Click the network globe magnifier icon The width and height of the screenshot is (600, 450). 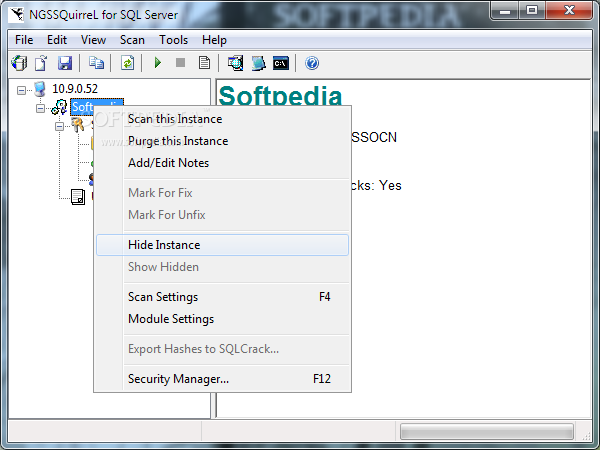click(x=235, y=63)
